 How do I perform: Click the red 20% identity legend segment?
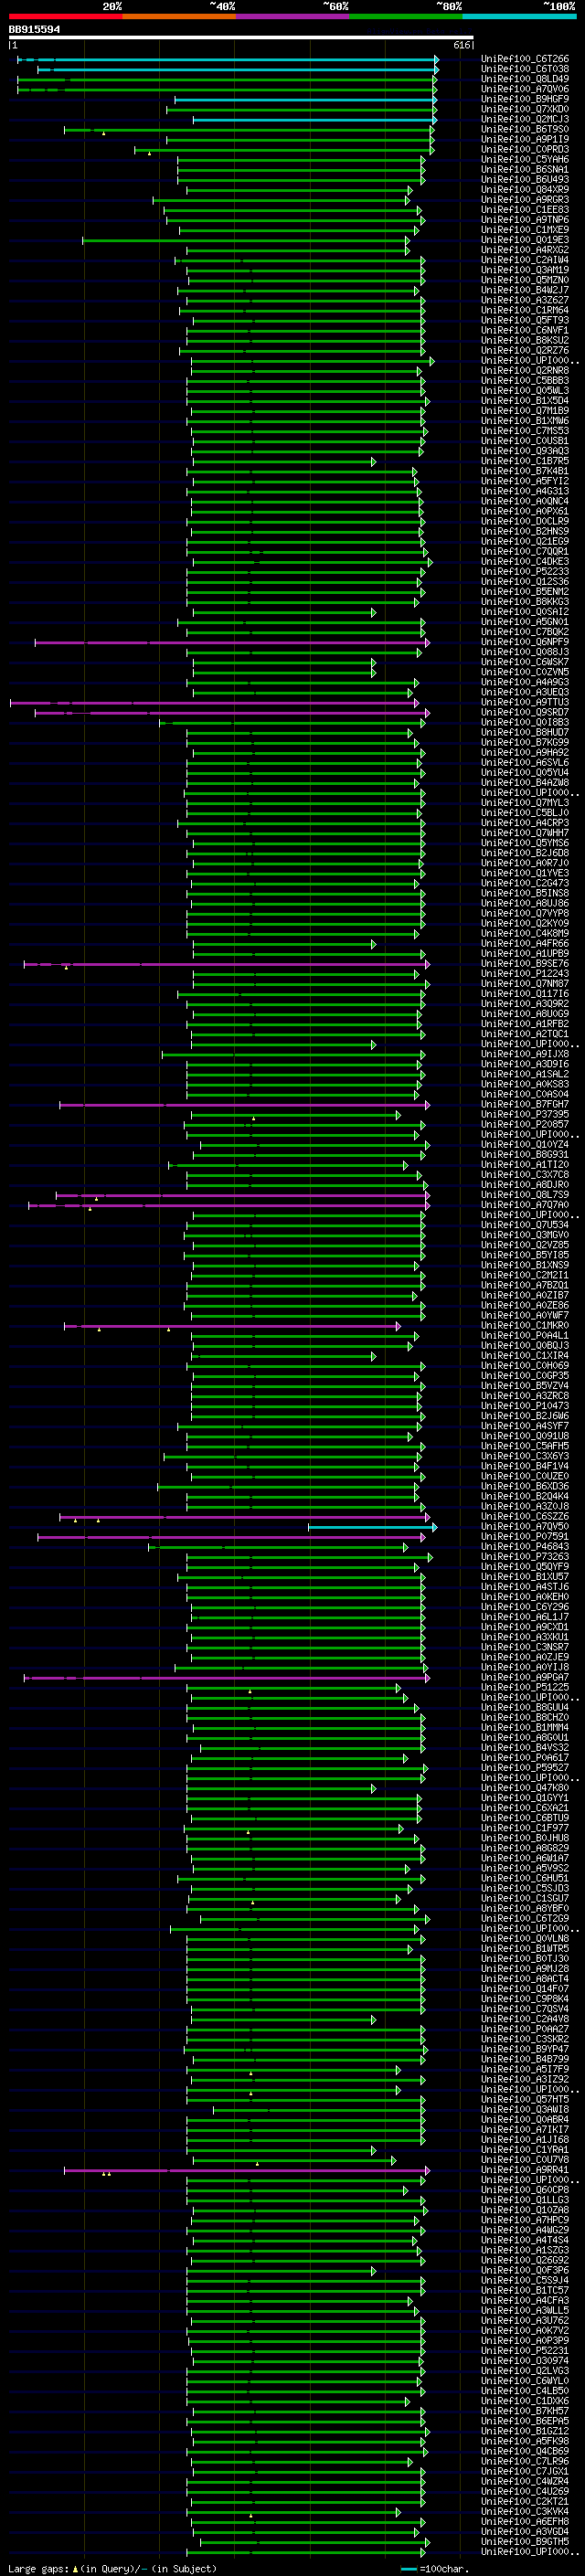(65, 16)
